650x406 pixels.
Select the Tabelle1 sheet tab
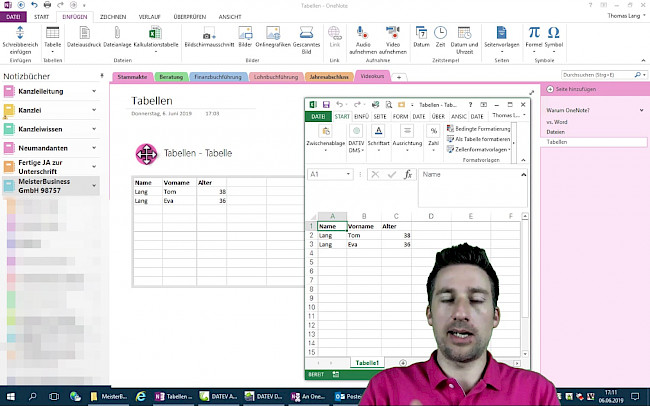pyautogui.click(x=368, y=362)
